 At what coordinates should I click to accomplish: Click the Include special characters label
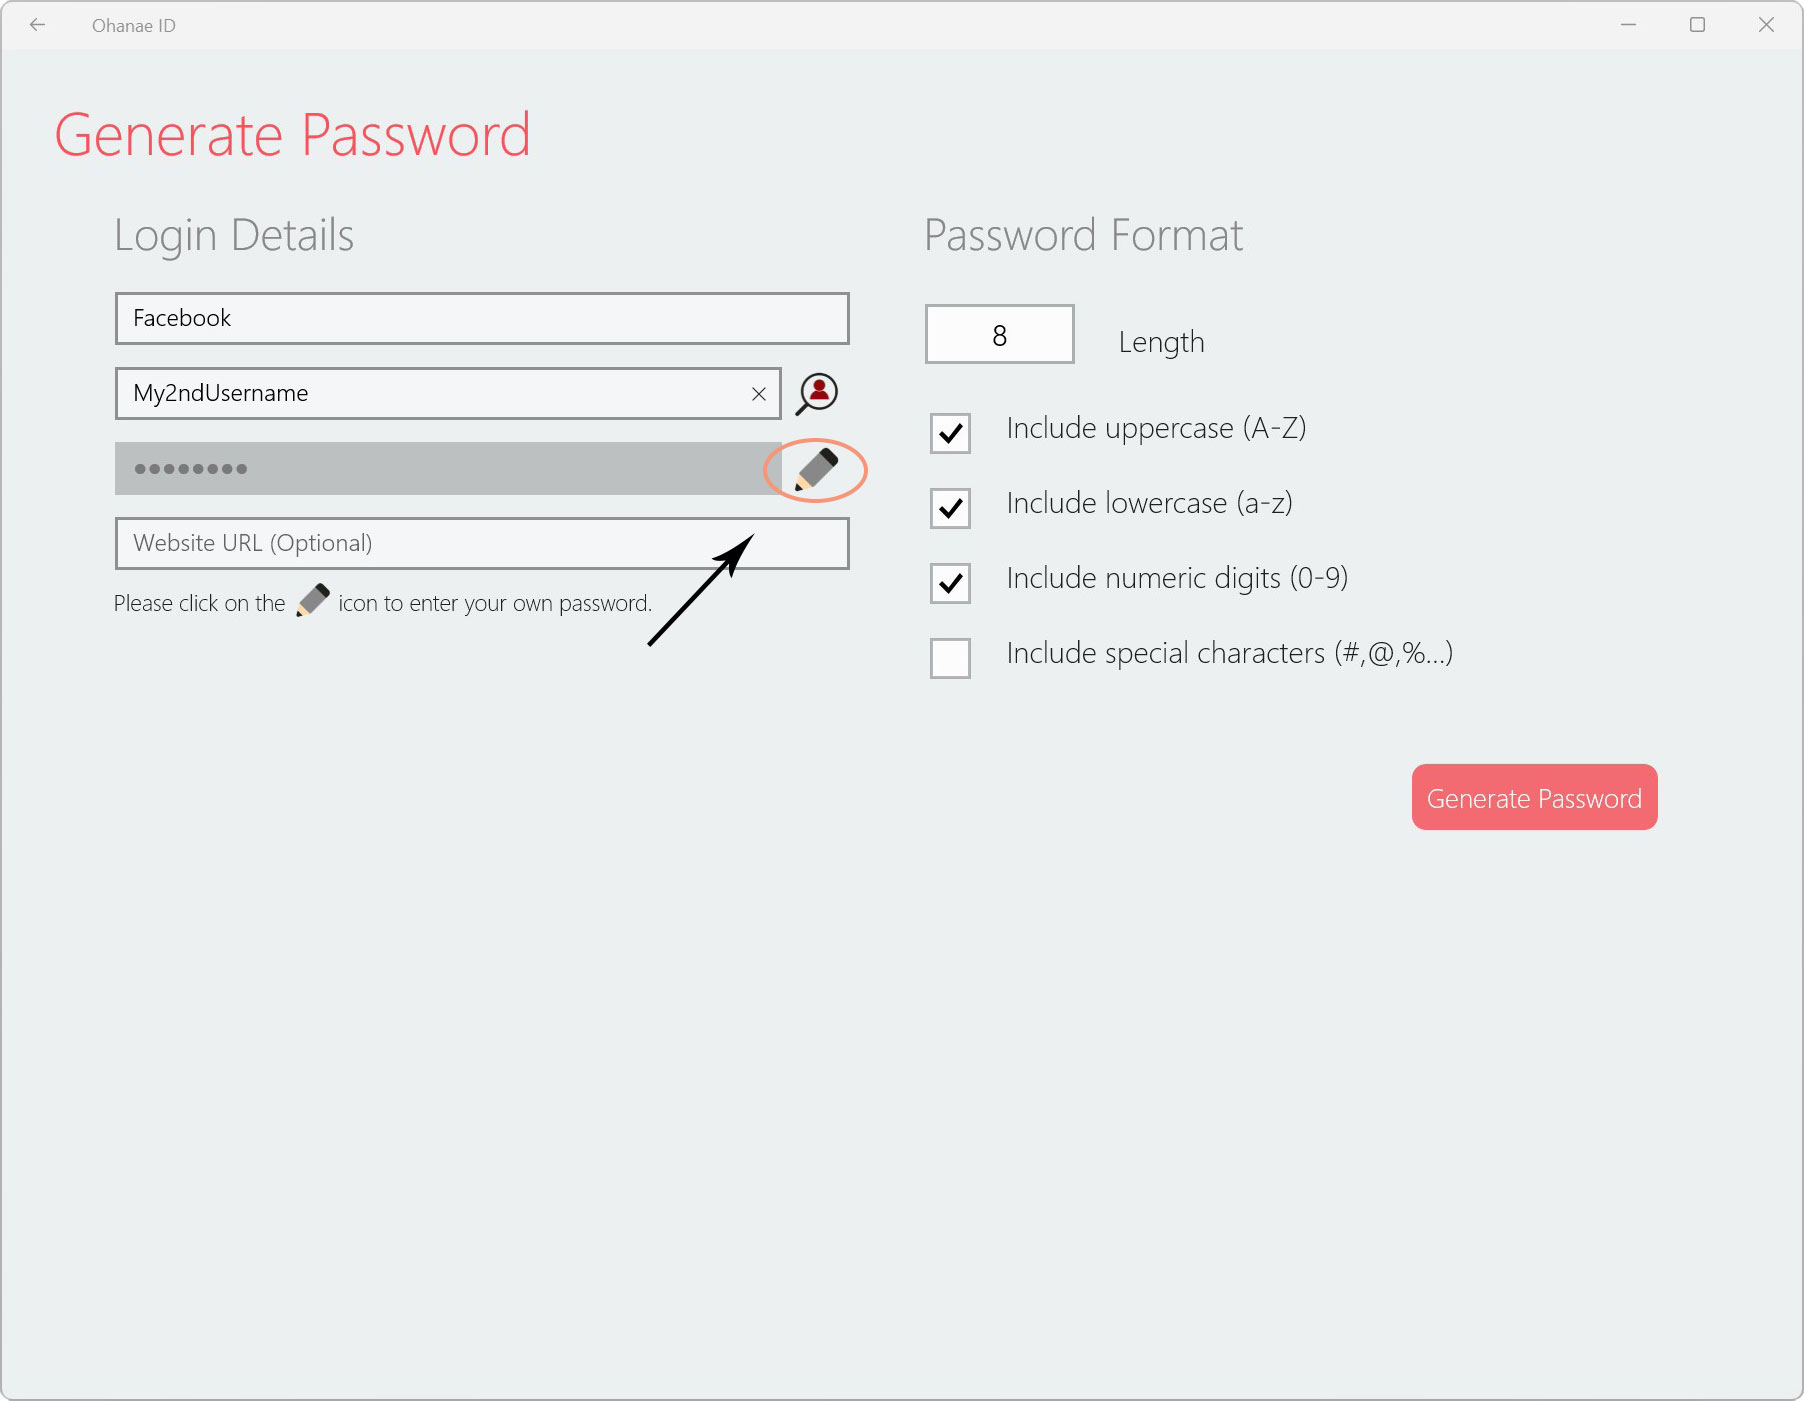1229,653
